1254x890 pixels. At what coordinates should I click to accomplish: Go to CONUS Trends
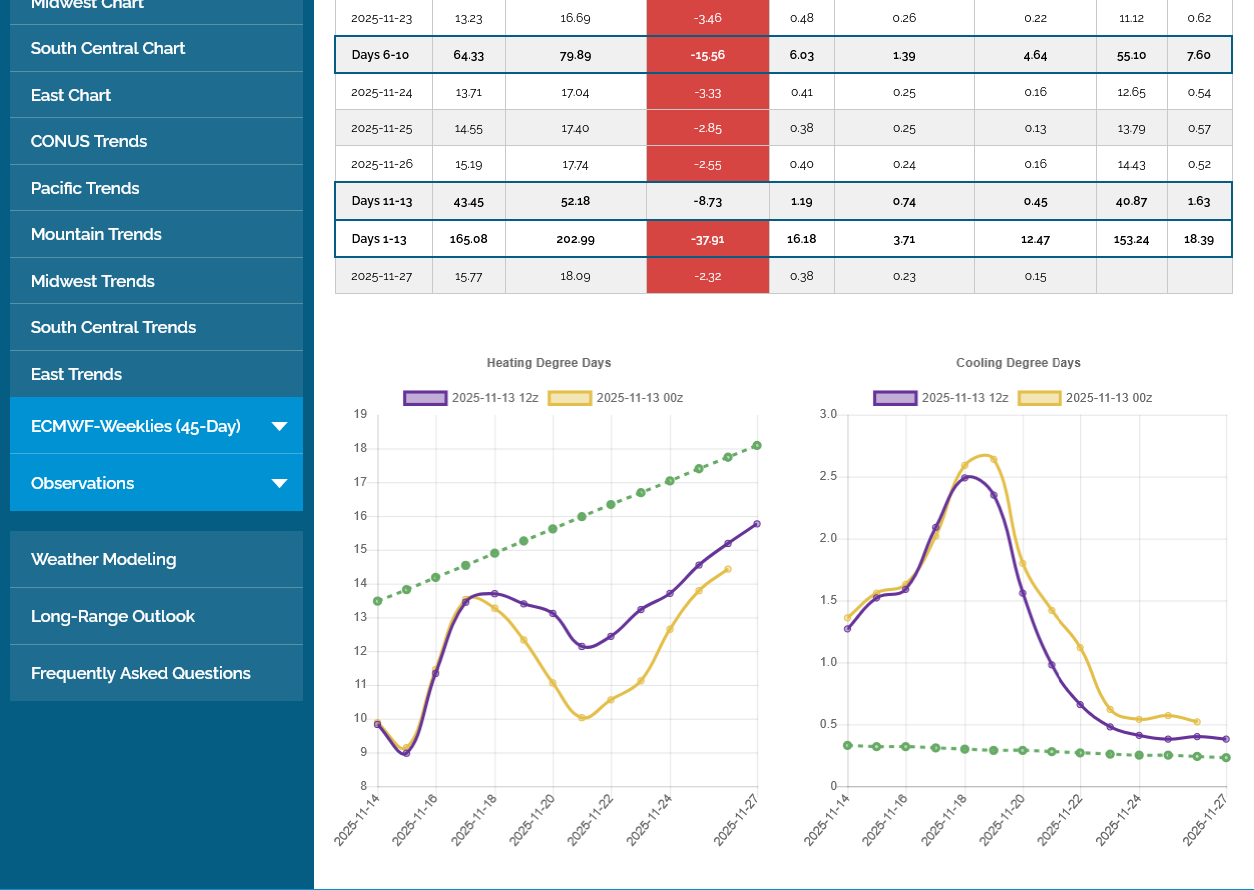click(89, 141)
